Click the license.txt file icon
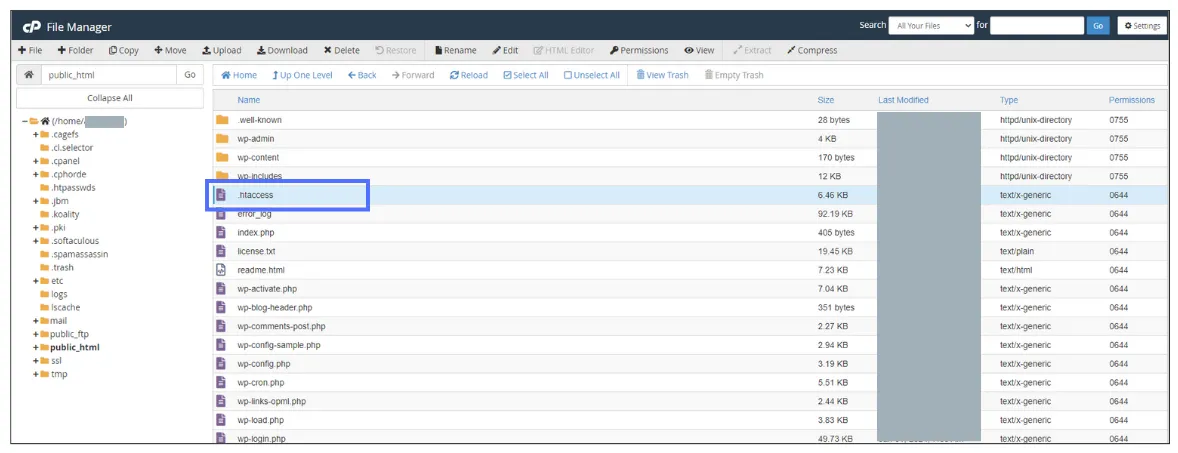 [221, 252]
